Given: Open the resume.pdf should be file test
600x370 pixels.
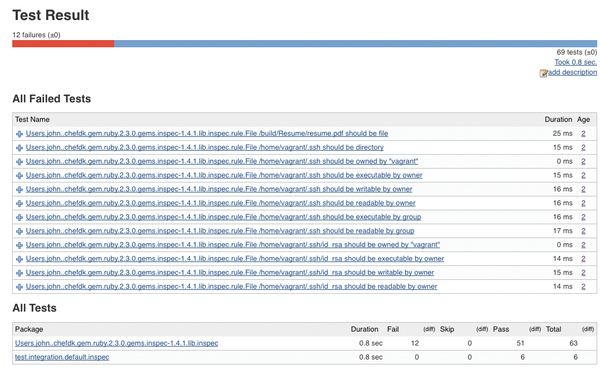Looking at the screenshot, I should pos(207,133).
